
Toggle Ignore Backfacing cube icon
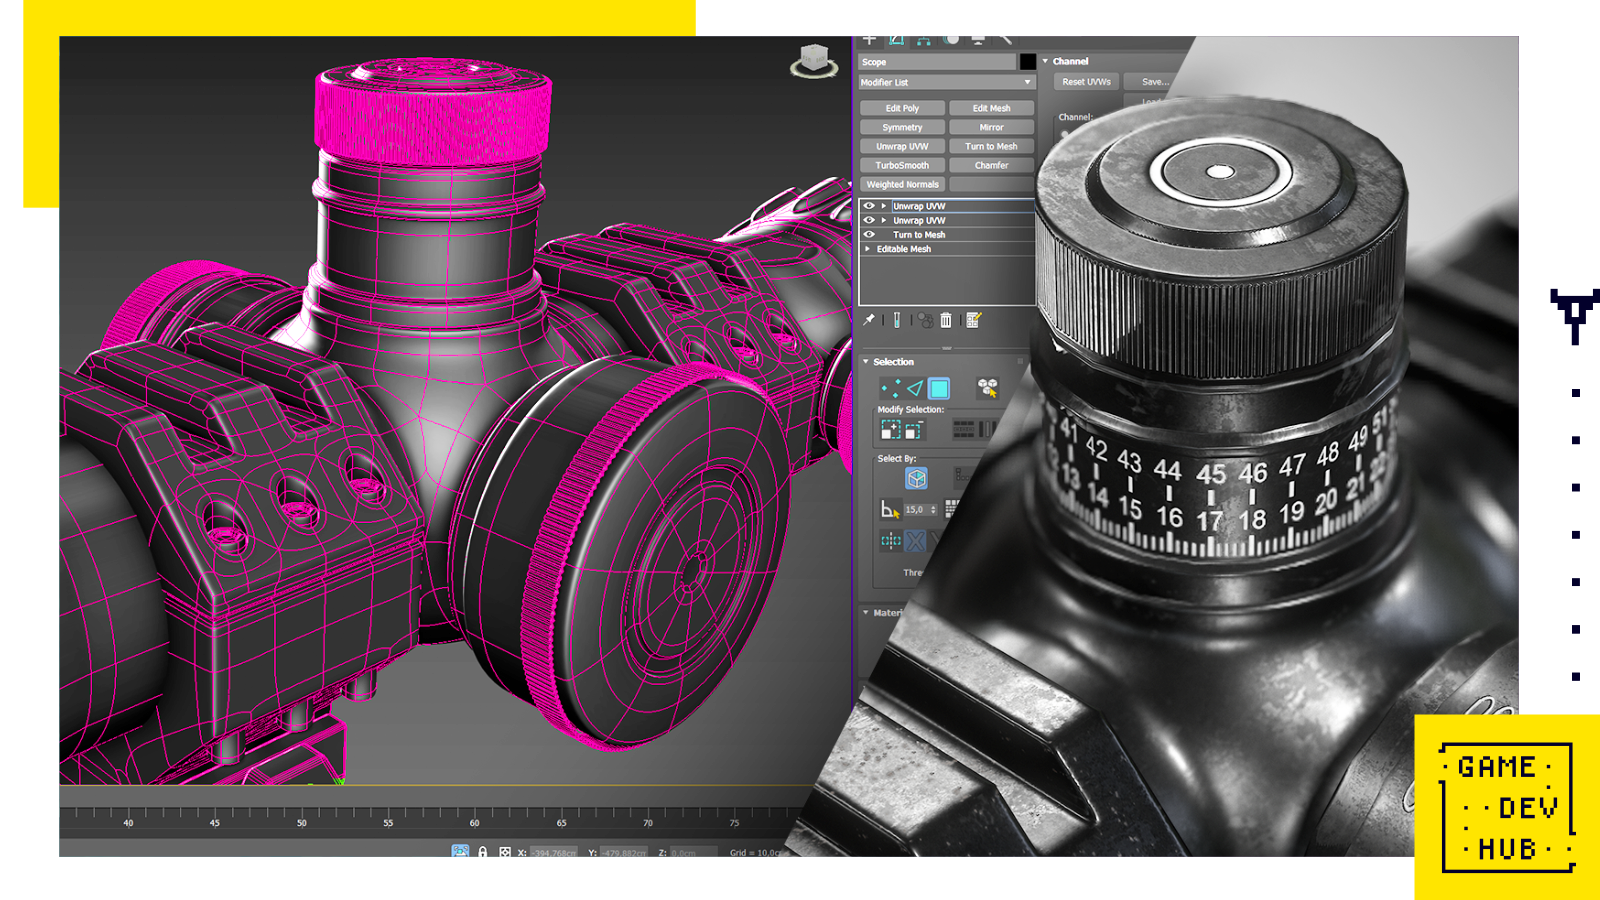(x=916, y=478)
